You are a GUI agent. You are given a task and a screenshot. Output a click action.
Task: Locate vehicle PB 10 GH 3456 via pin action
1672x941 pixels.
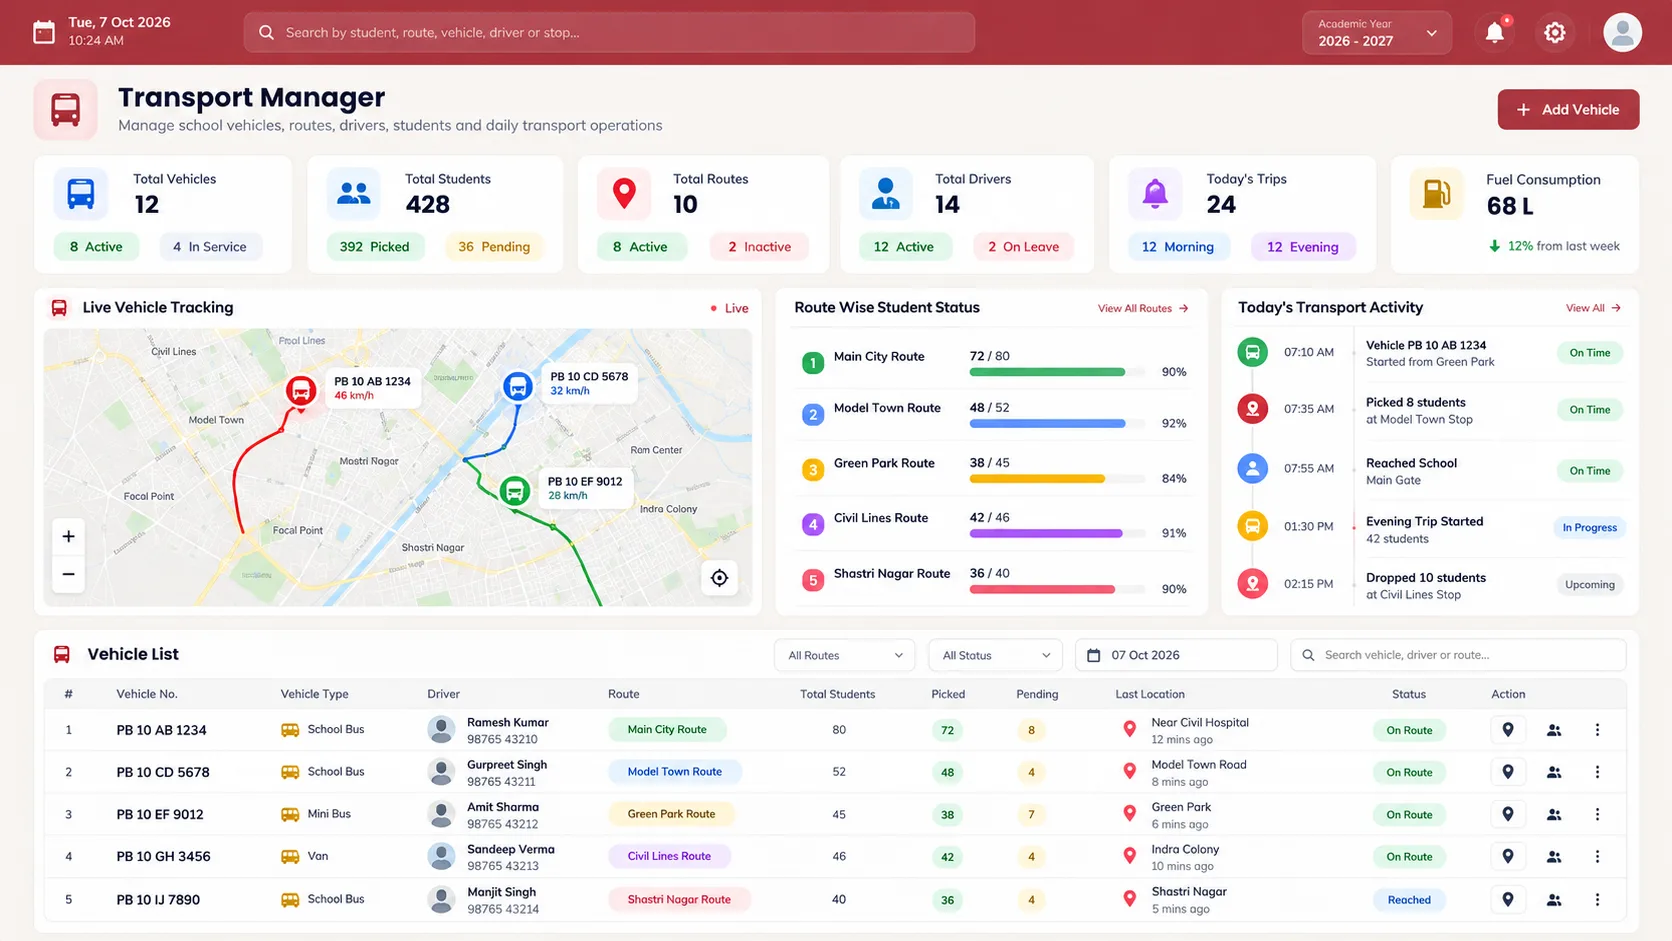[x=1508, y=856]
